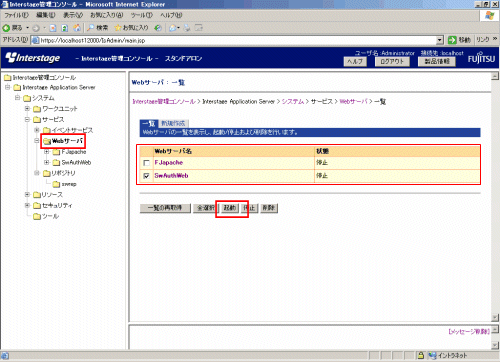Viewport: 500px width, 362px height.
Task: Click the Forward arrow toolbar icon
Action: coord(36,28)
